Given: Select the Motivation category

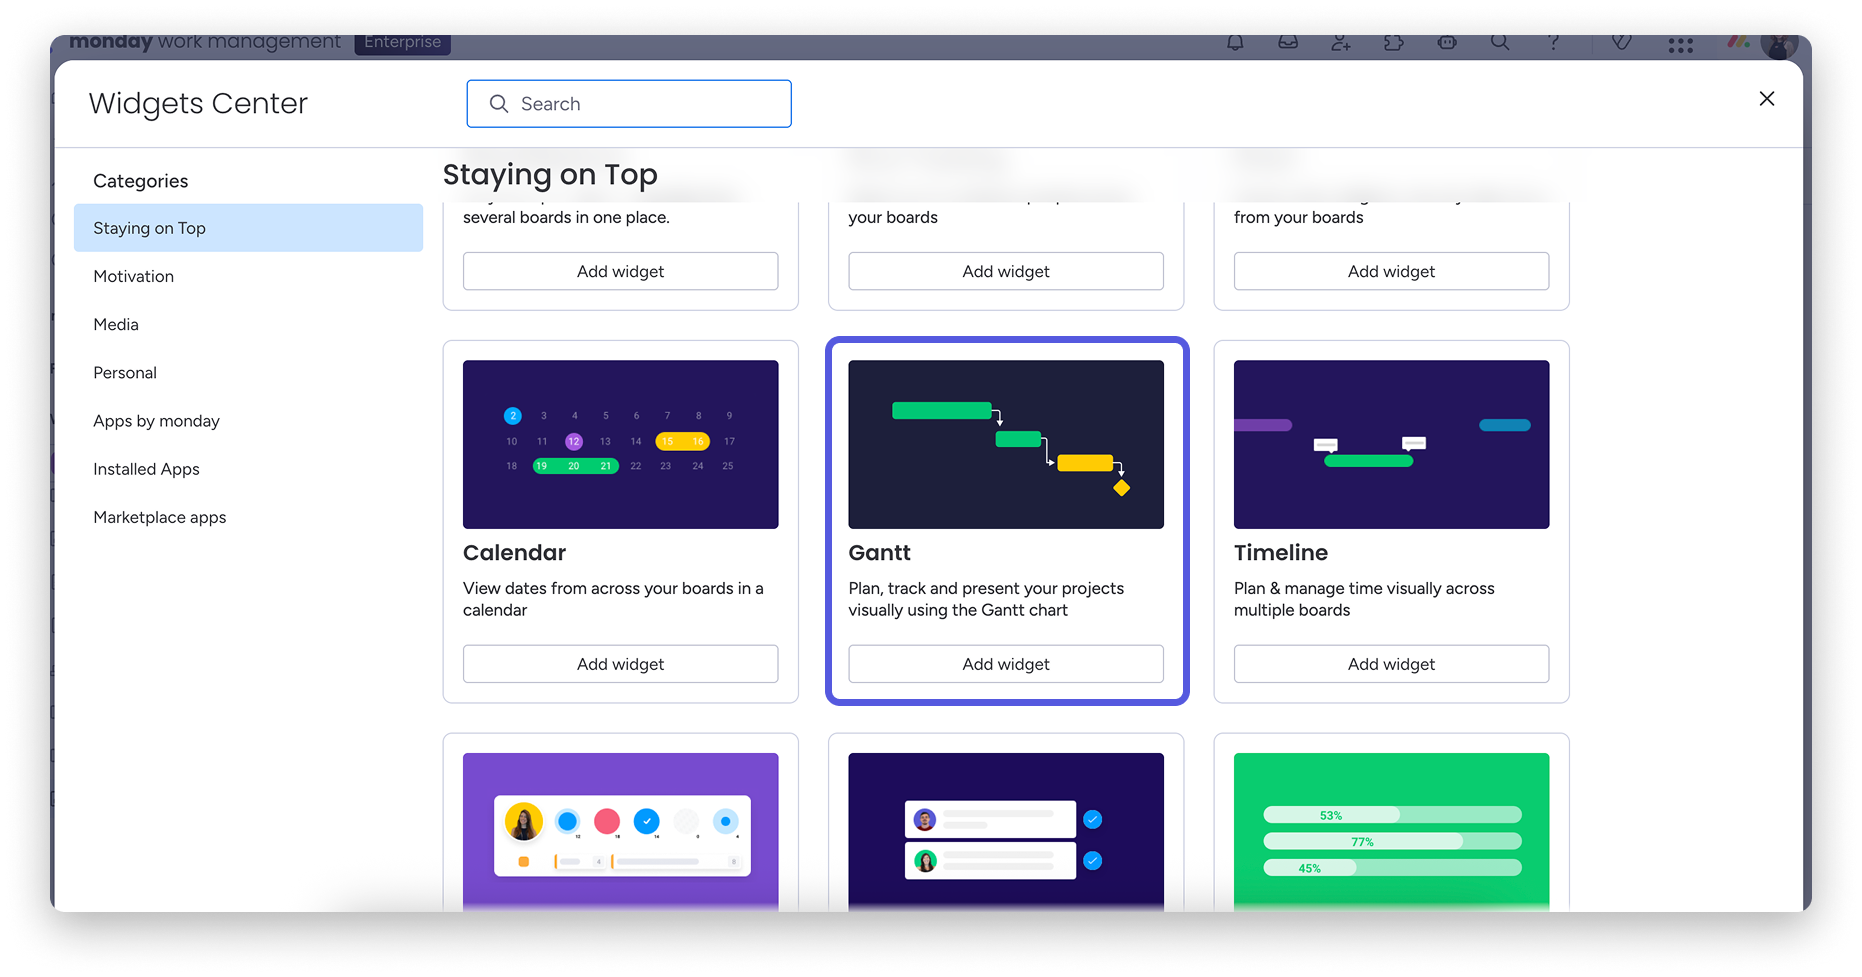Looking at the screenshot, I should pos(248,276).
